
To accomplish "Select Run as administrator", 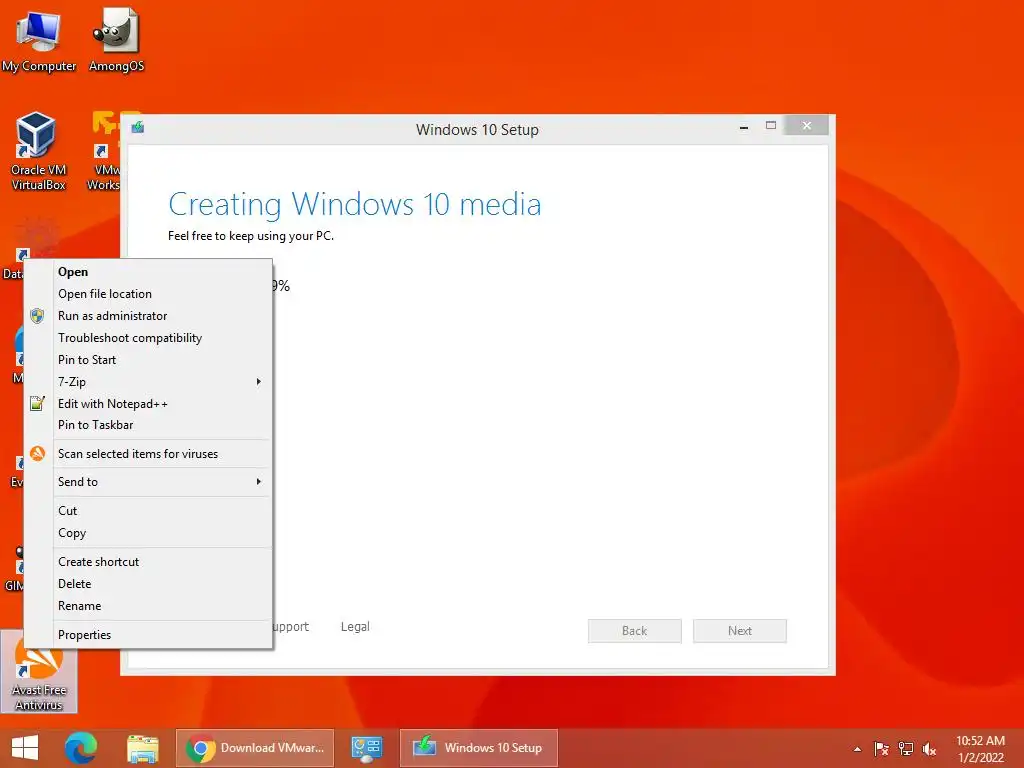I will [148, 316].
